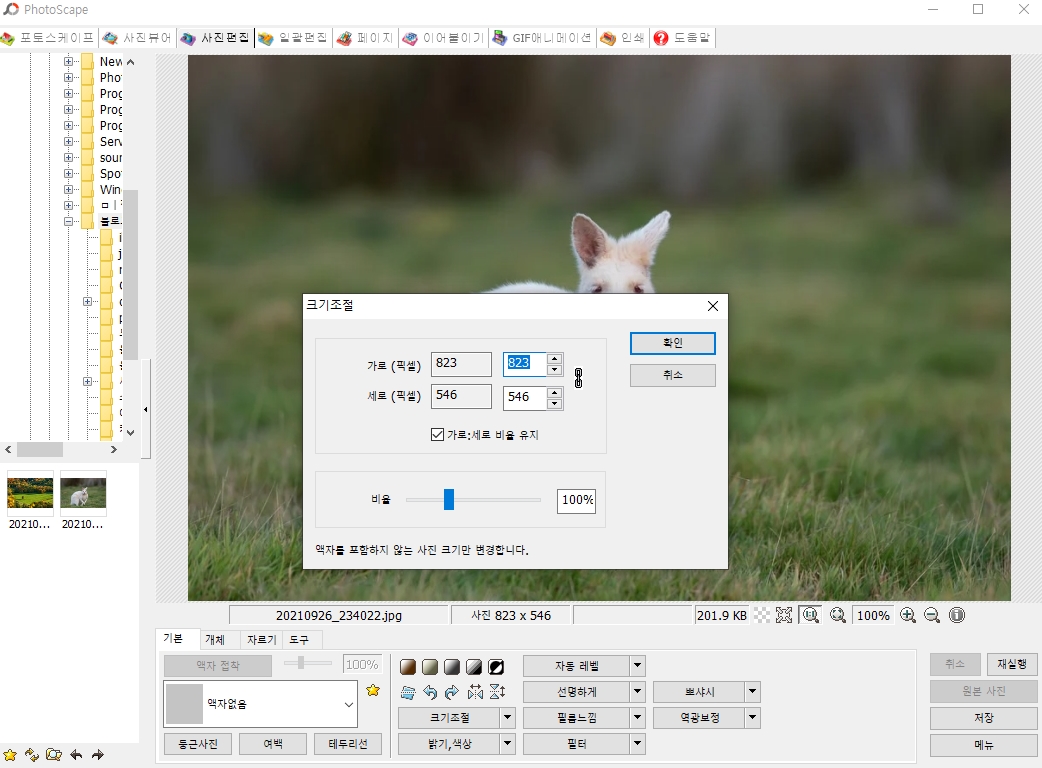Image resolution: width=1042 pixels, height=768 pixels.
Task: Click 확인 in the 크기조절 dialog
Action: [673, 343]
